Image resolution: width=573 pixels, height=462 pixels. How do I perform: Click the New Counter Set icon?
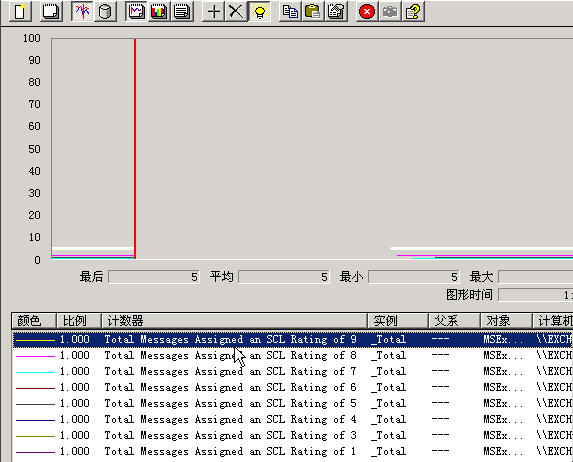pyautogui.click(x=20, y=11)
